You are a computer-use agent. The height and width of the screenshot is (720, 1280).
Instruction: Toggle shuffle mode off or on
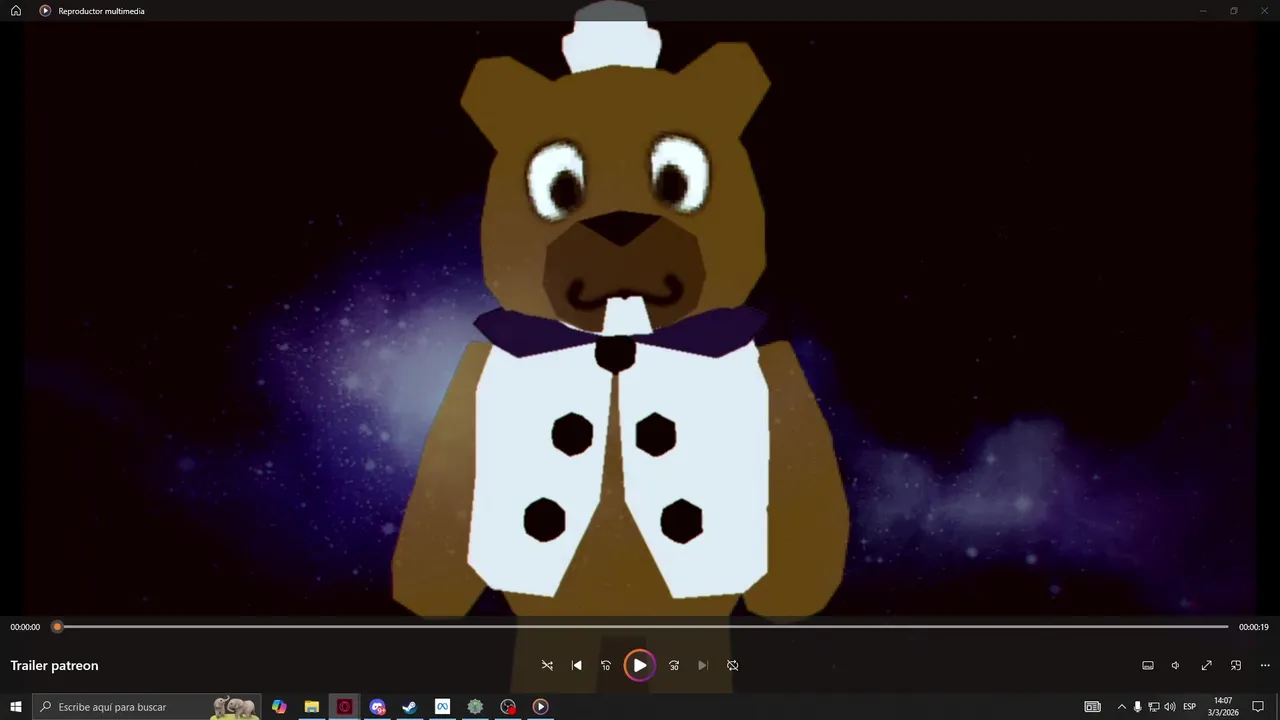(x=547, y=665)
